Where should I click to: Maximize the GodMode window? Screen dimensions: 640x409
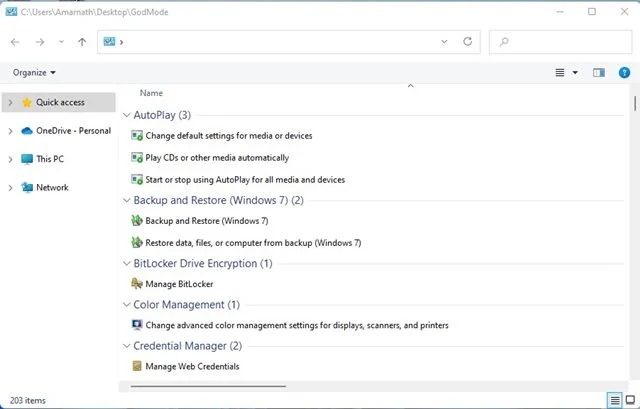point(592,12)
